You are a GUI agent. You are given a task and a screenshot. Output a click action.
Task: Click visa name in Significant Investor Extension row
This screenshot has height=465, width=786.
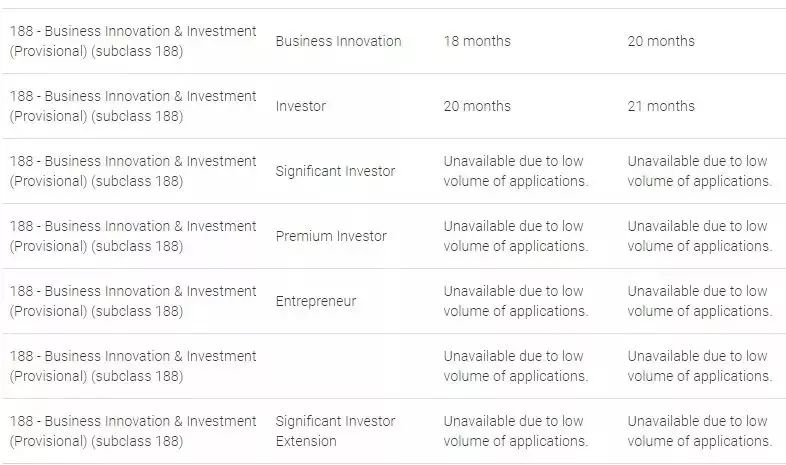133,431
